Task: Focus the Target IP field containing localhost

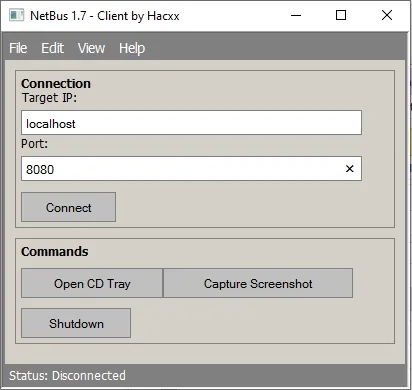Action: (x=191, y=123)
